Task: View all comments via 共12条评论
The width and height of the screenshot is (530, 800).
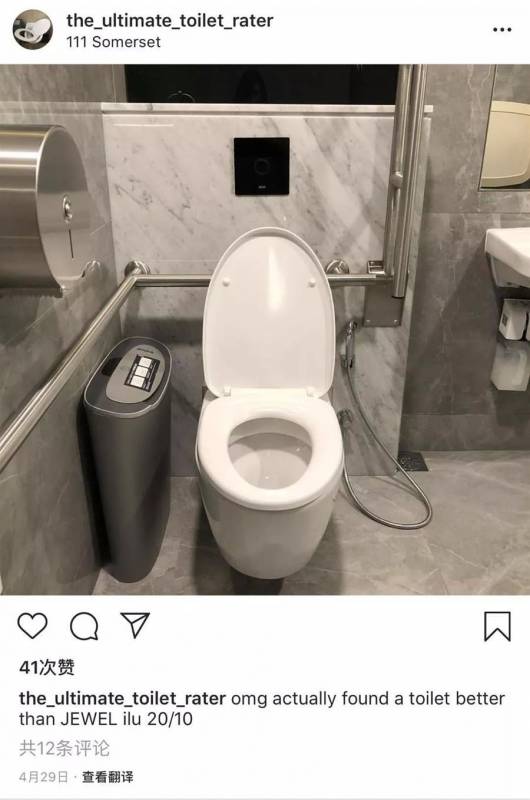Action: coord(64,748)
